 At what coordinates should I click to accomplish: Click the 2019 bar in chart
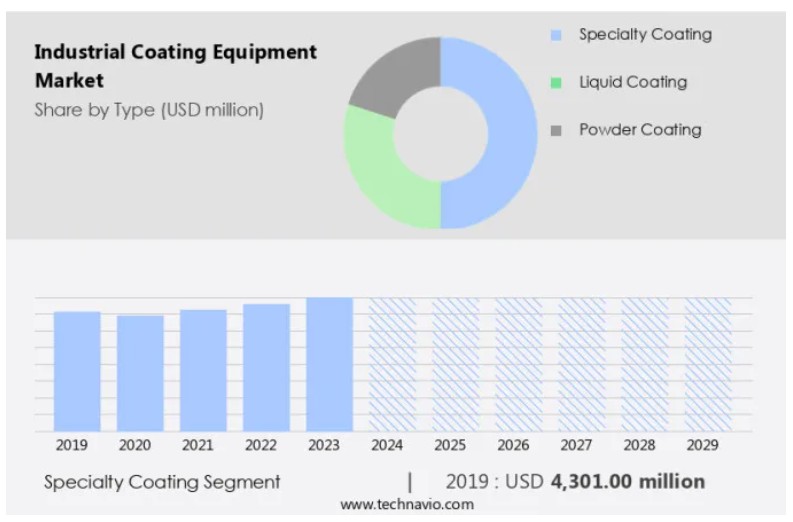coord(77,370)
